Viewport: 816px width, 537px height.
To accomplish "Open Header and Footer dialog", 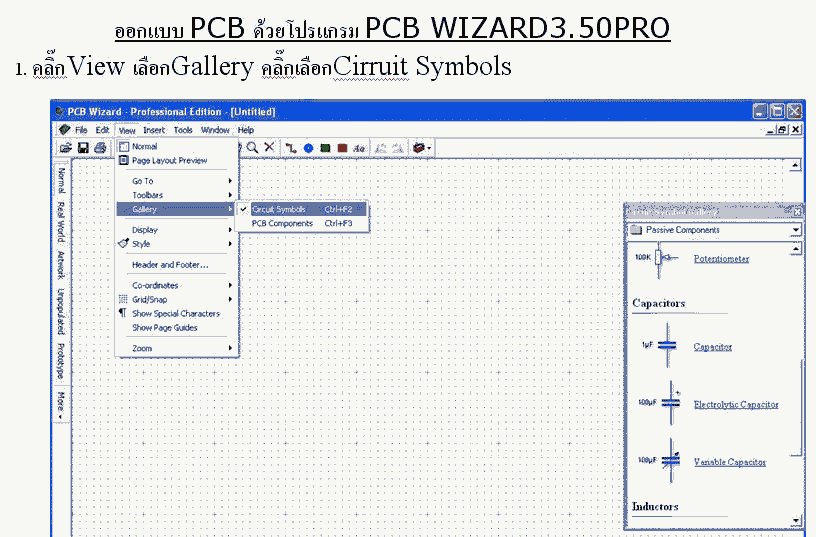I will (x=177, y=264).
